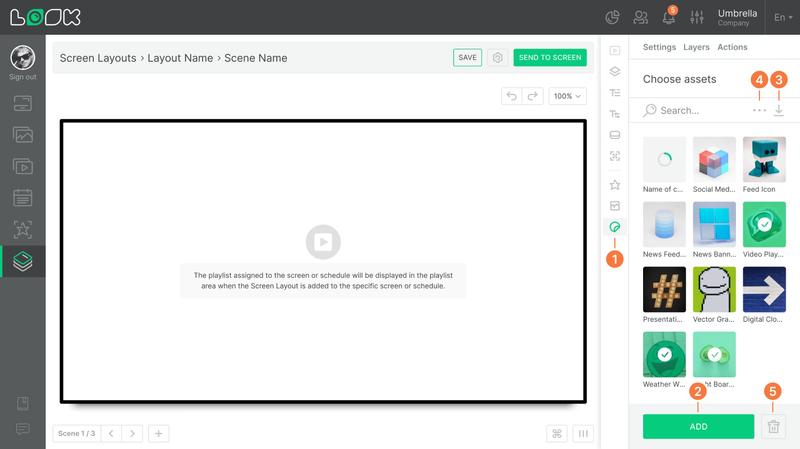This screenshot has width=800, height=449.
Task: Switch to the Layers tab
Action: [x=696, y=47]
